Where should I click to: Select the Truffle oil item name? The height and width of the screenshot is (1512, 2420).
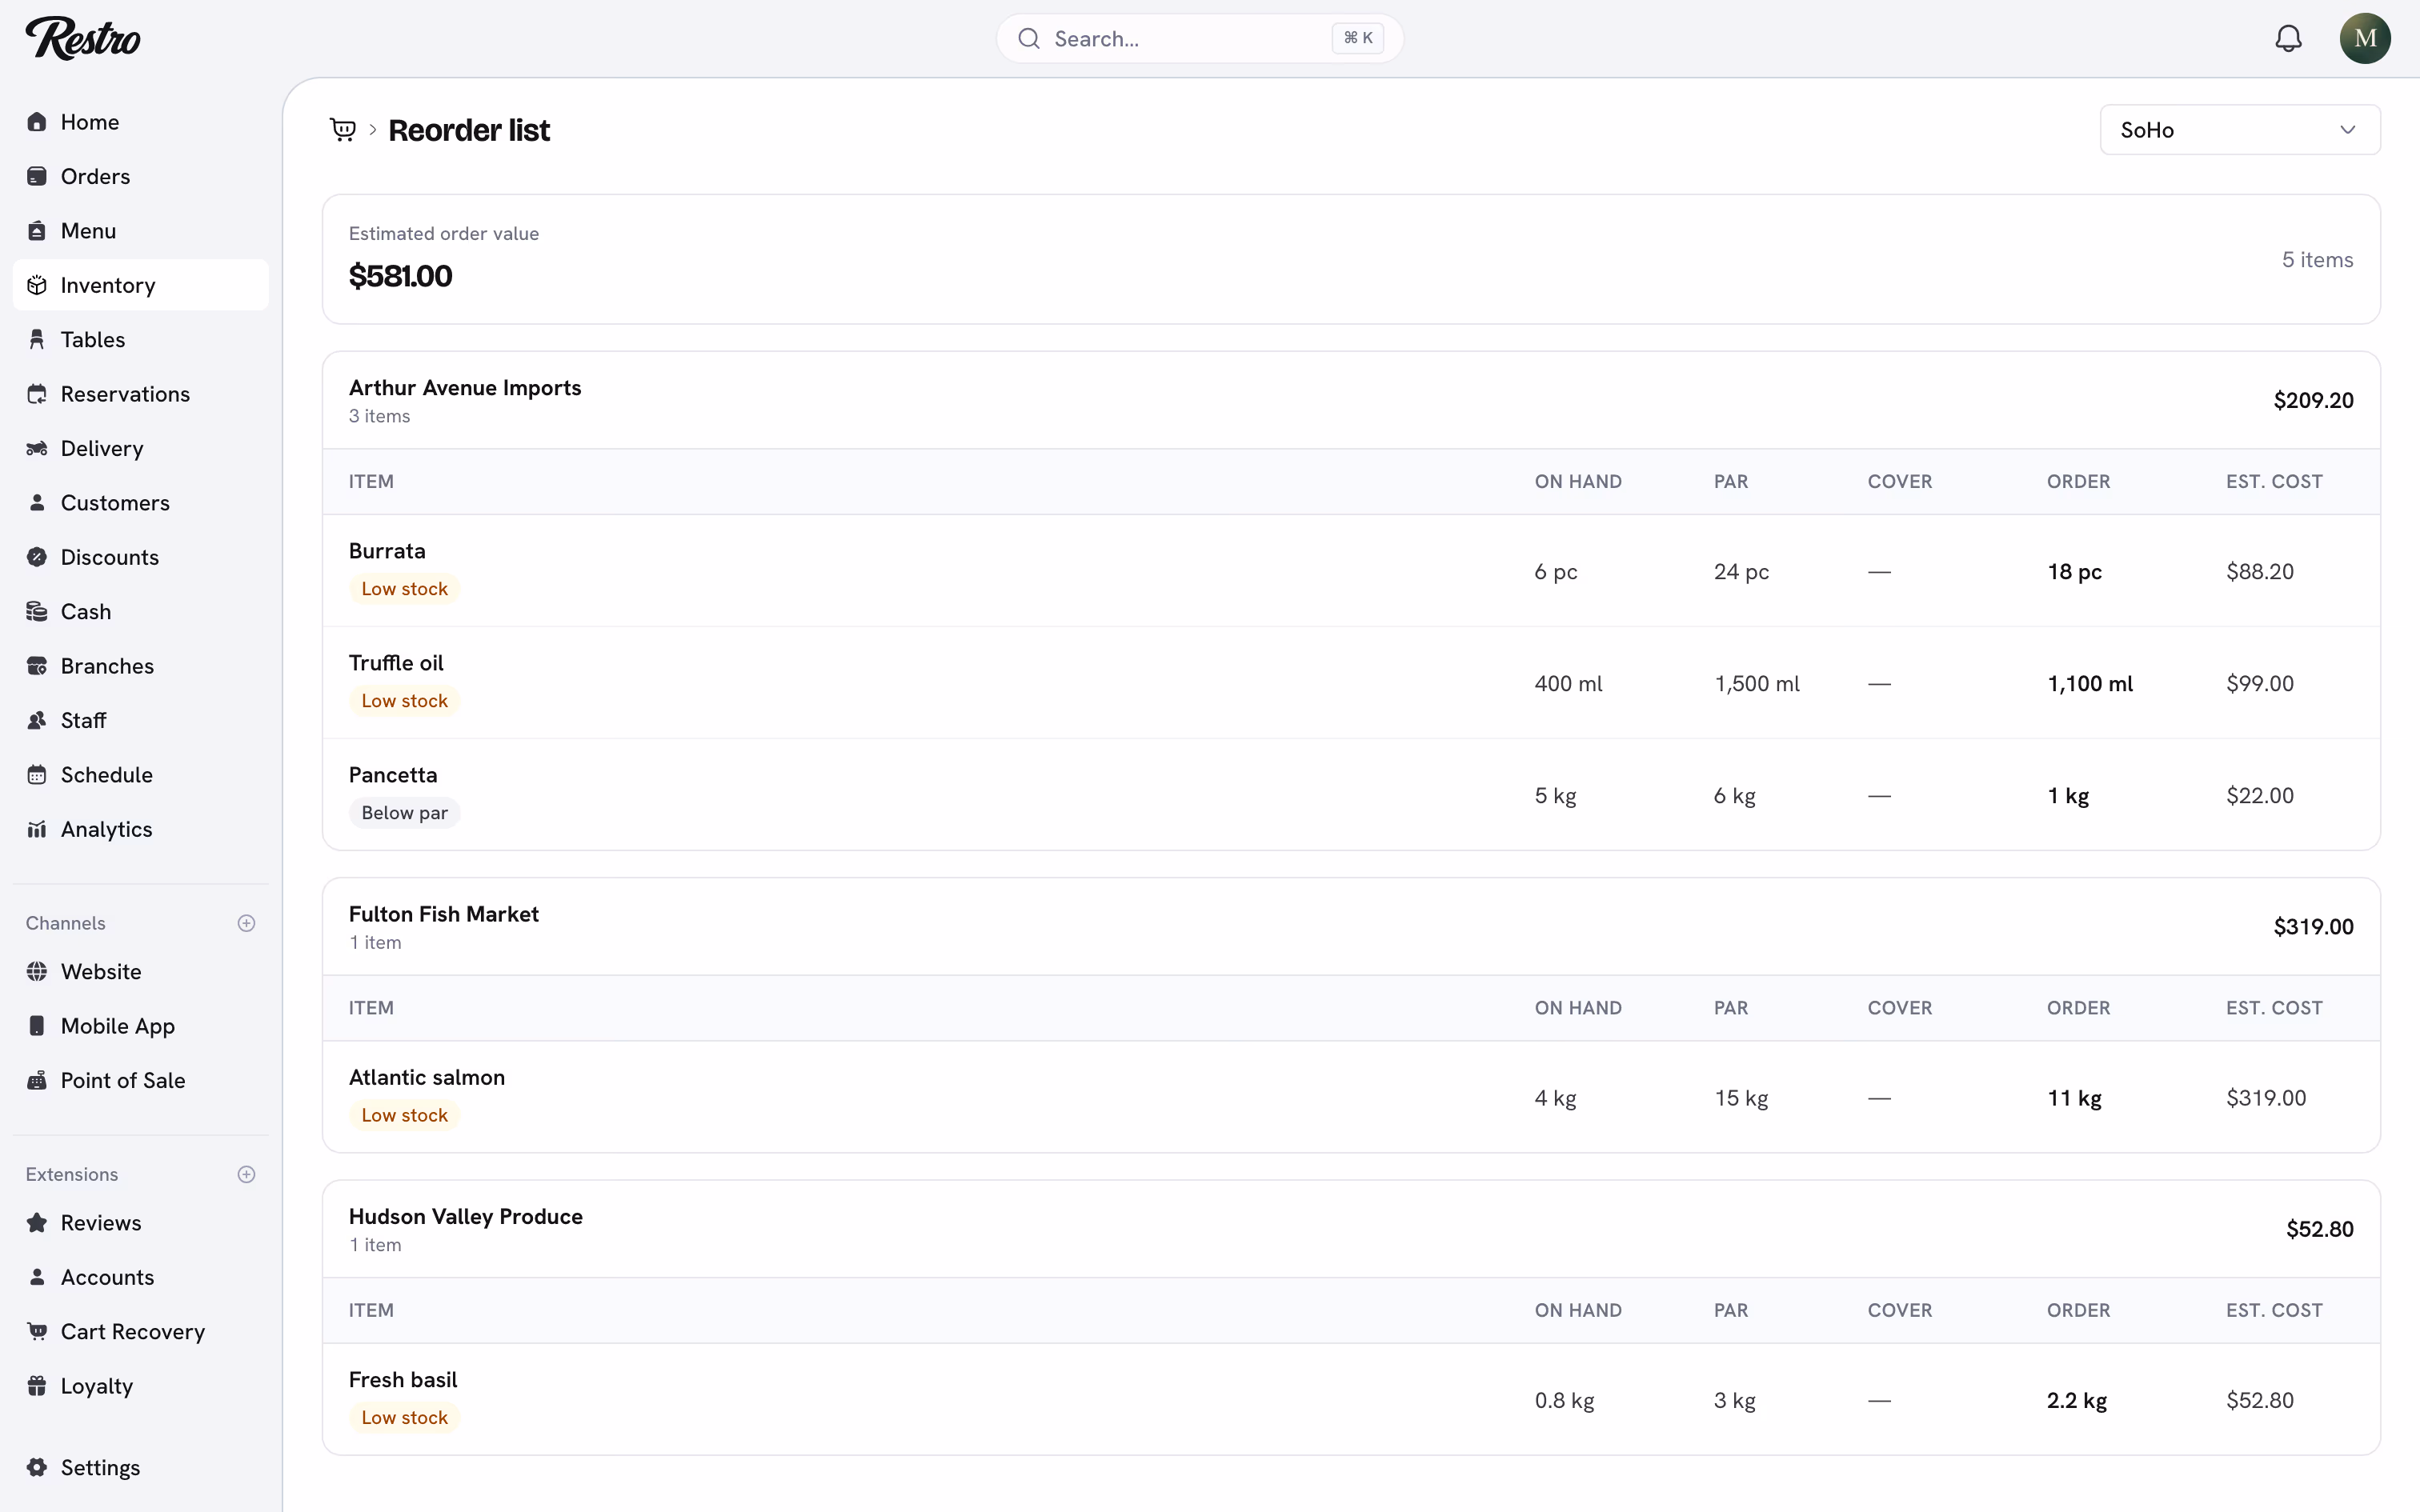[x=396, y=663]
